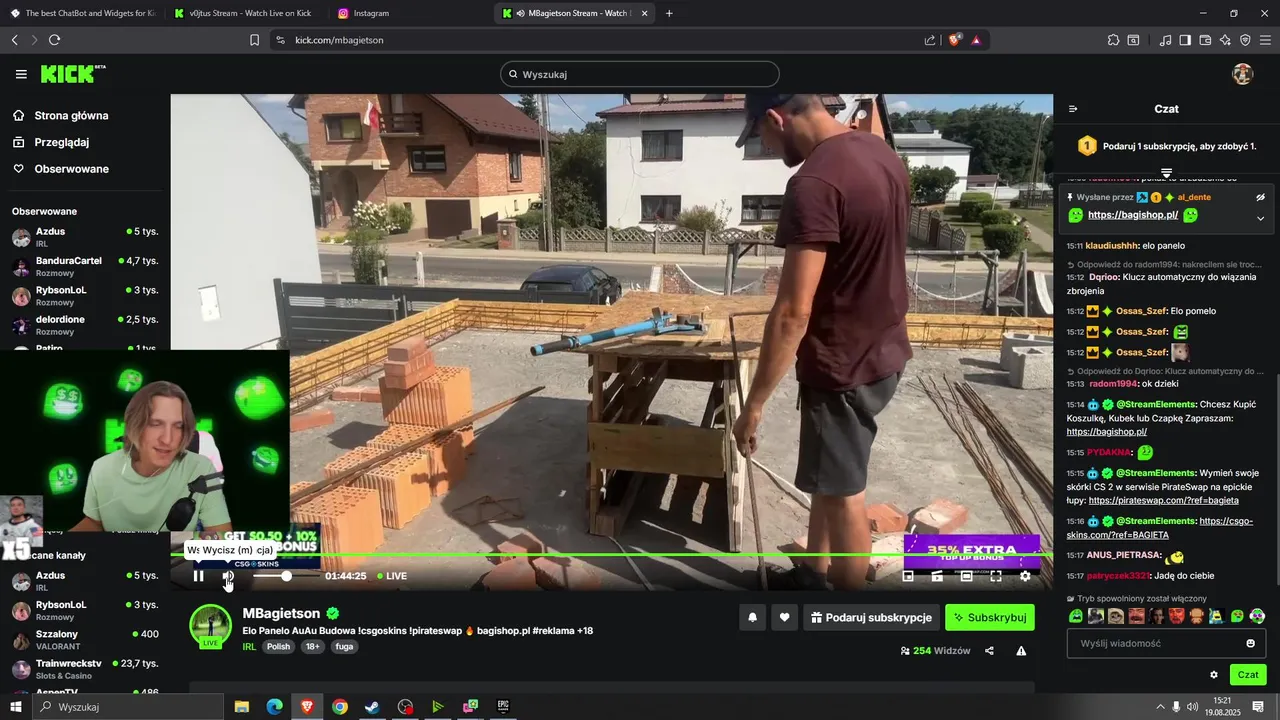Jump to LIVE in the player
This screenshot has height=720, width=1280.
[x=390, y=576]
